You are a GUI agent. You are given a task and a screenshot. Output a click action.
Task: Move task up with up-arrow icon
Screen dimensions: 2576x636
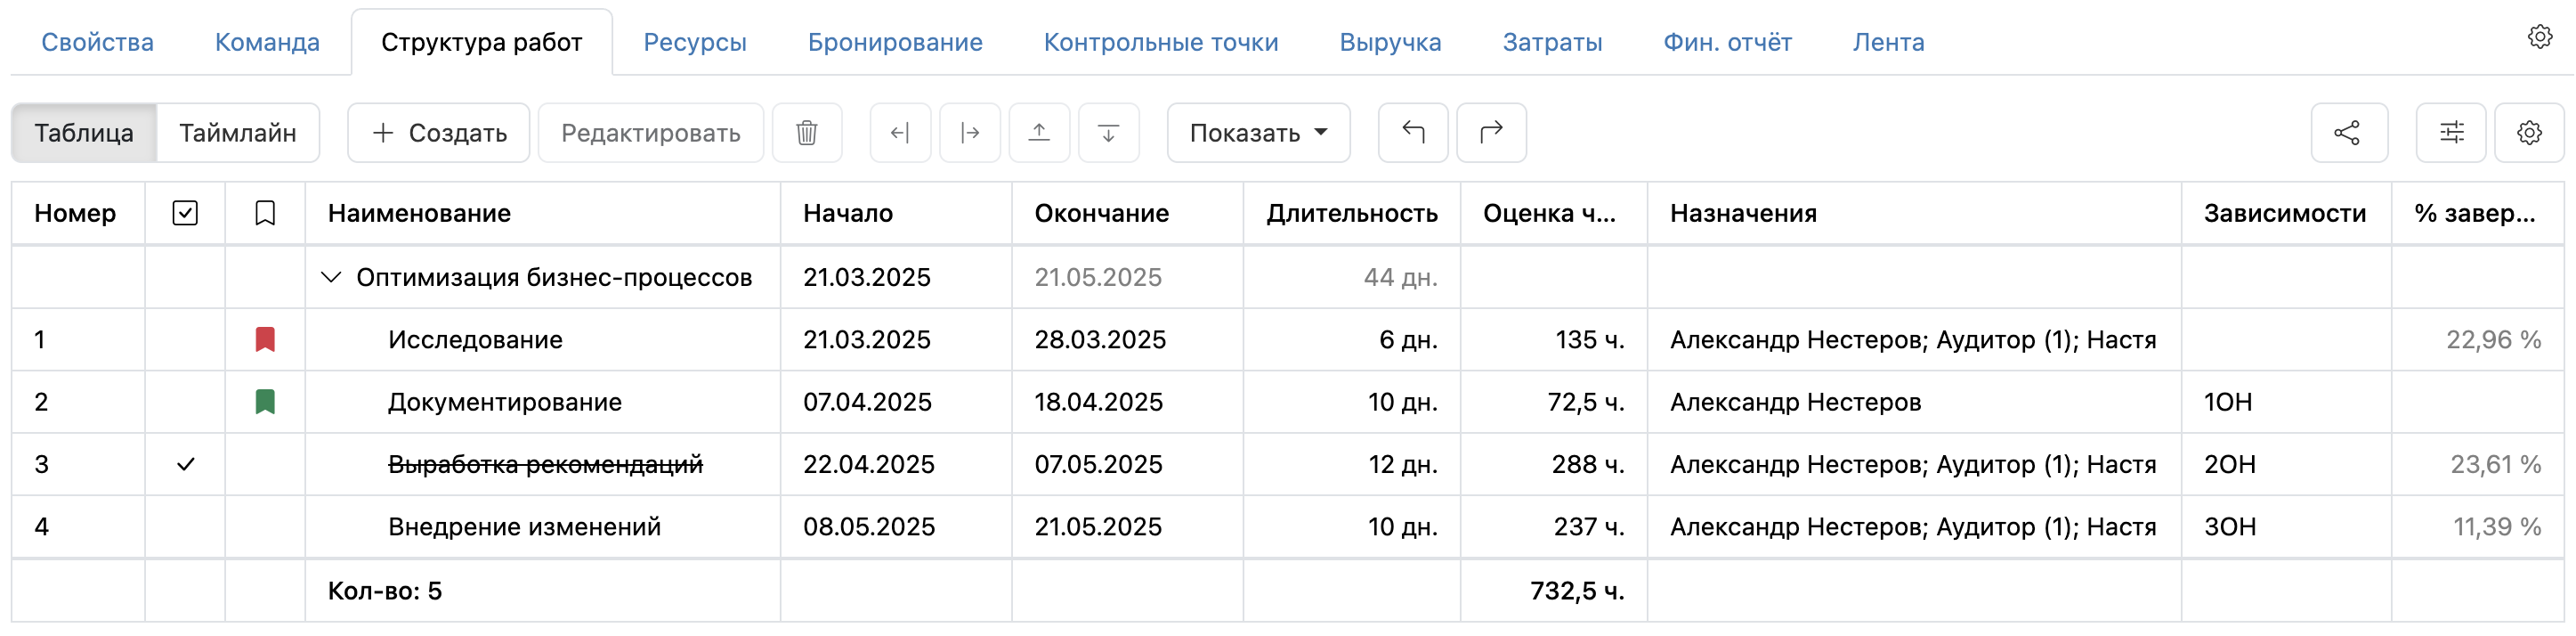(1039, 132)
